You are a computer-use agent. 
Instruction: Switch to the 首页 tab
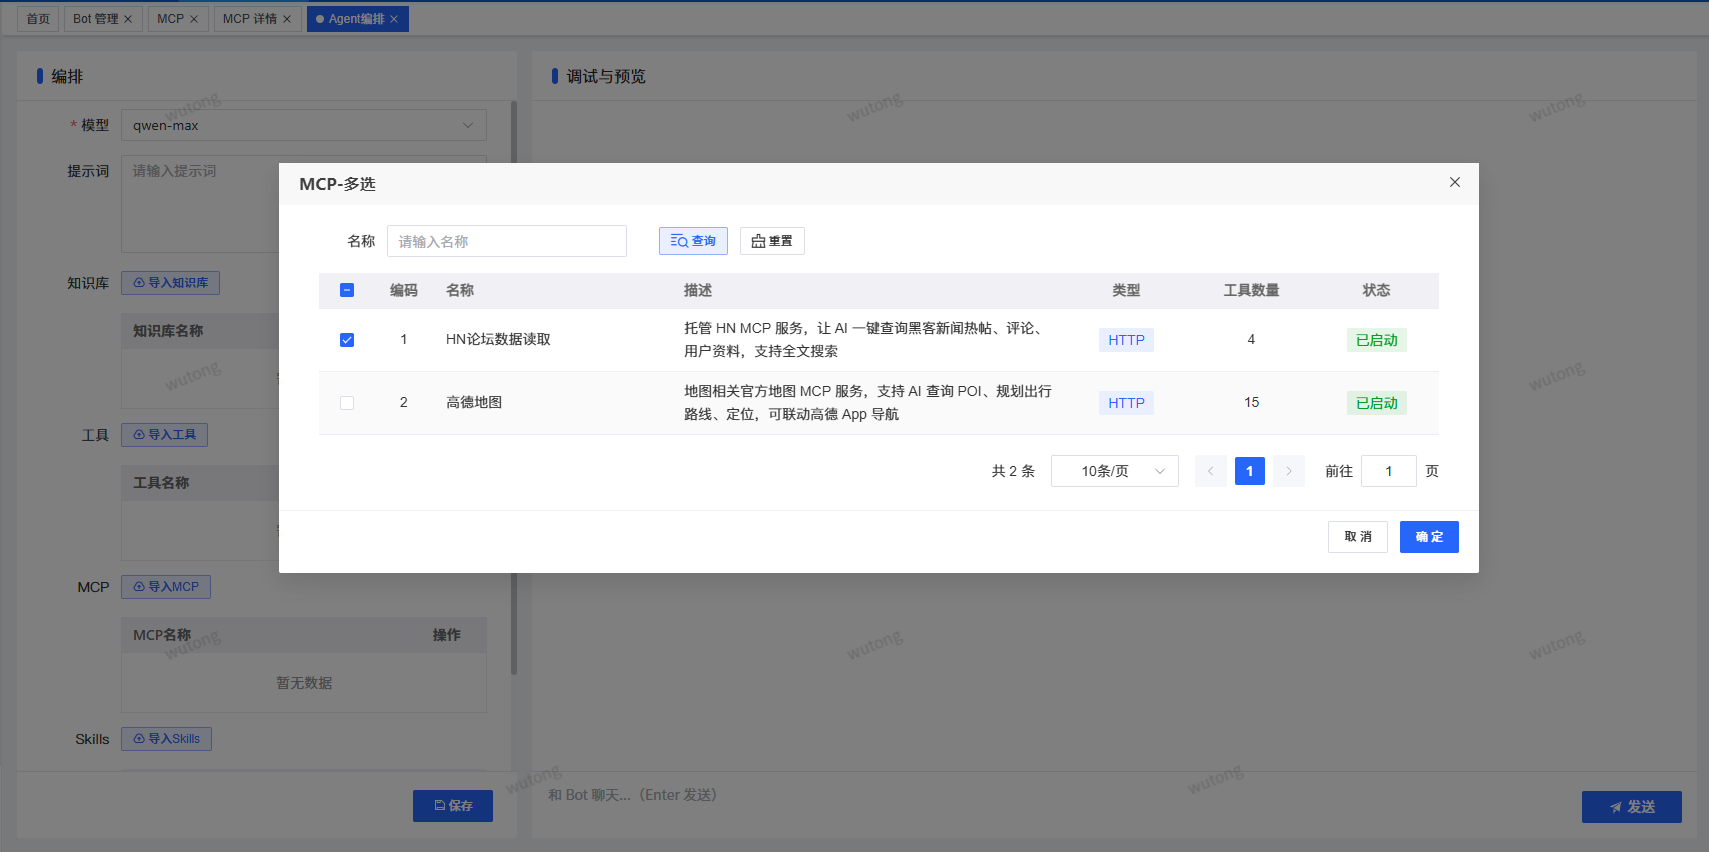click(x=38, y=19)
